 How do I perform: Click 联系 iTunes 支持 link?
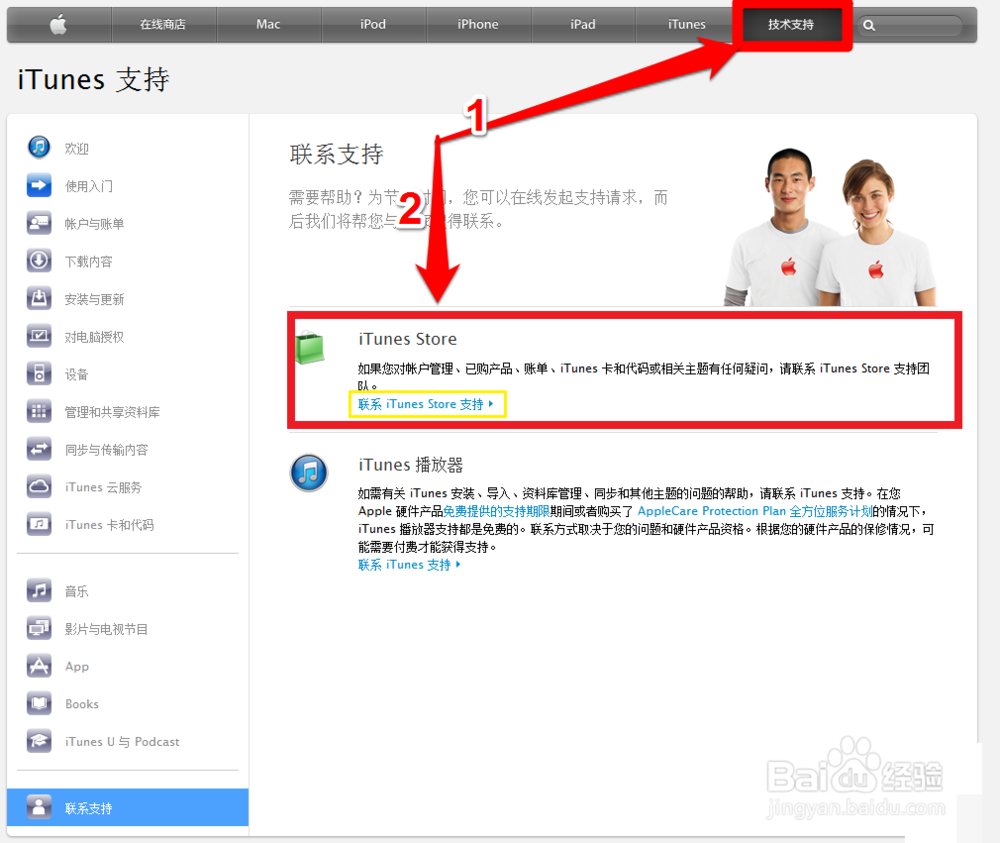[x=409, y=565]
